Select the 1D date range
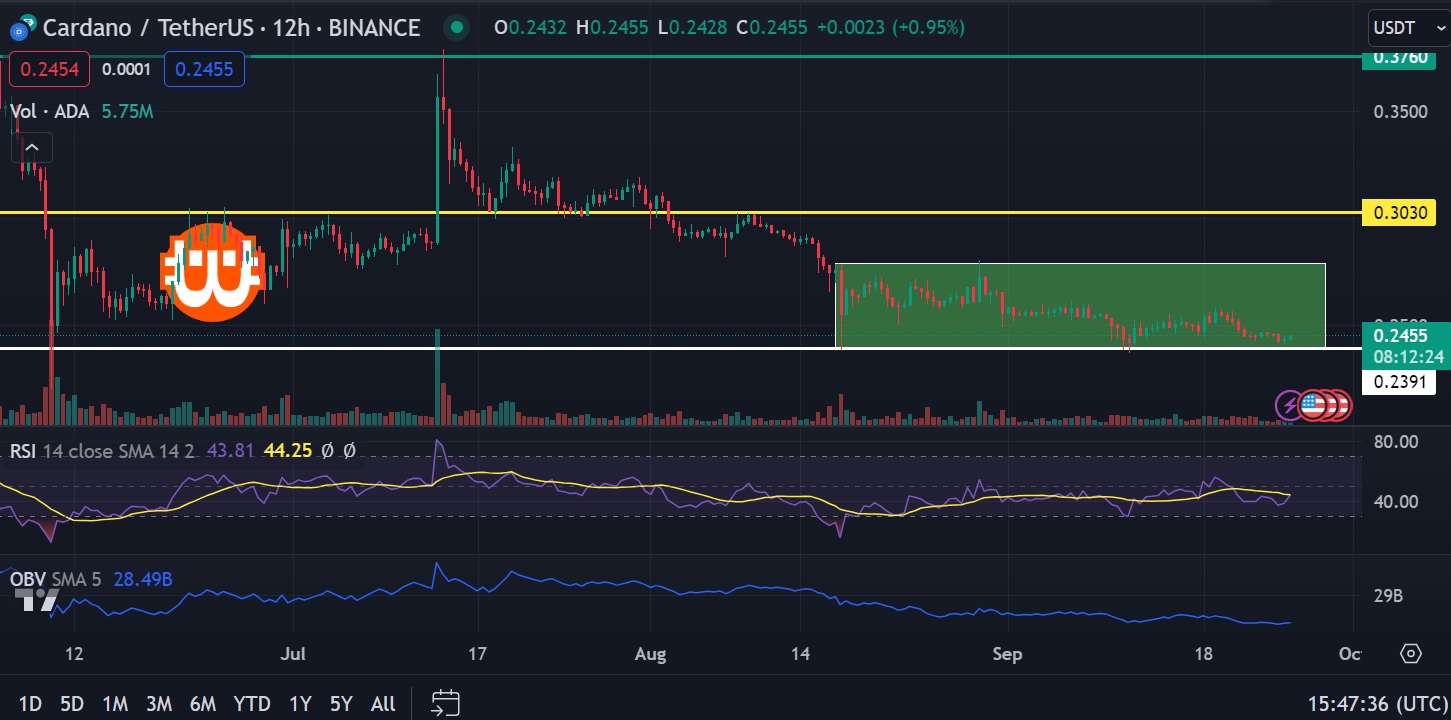This screenshot has height=720, width=1451. 30,704
